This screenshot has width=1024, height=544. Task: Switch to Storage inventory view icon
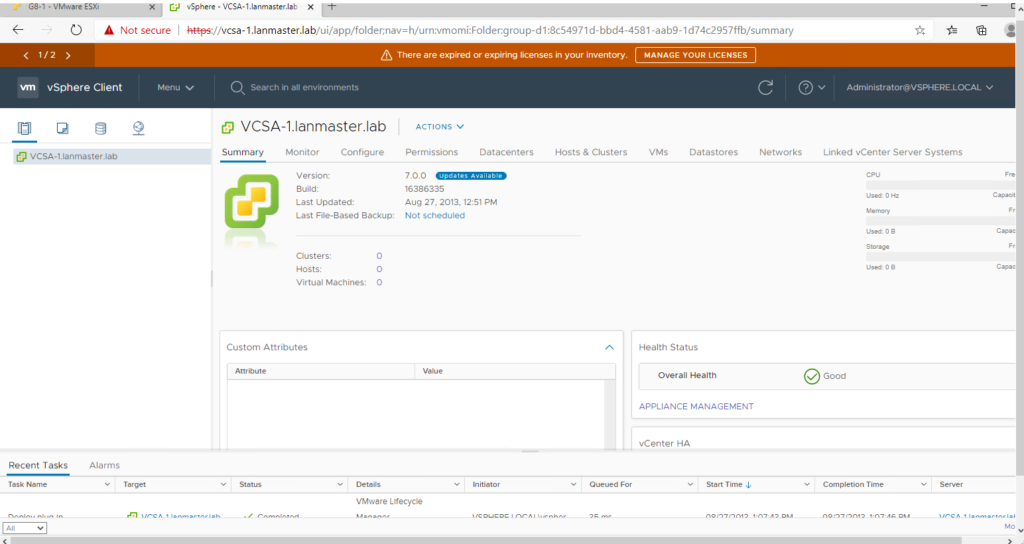click(x=100, y=128)
